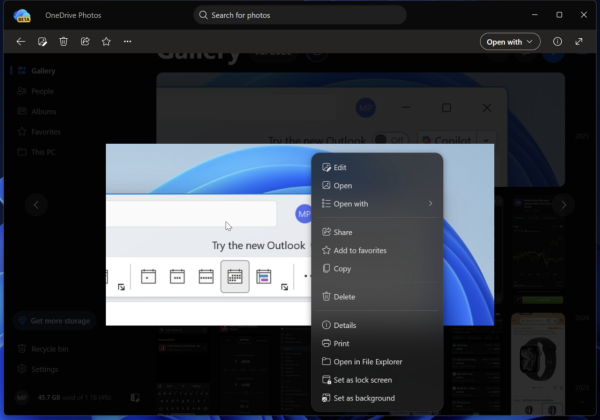Choose Delete in the context menu
This screenshot has height=420, width=600.
point(377,297)
